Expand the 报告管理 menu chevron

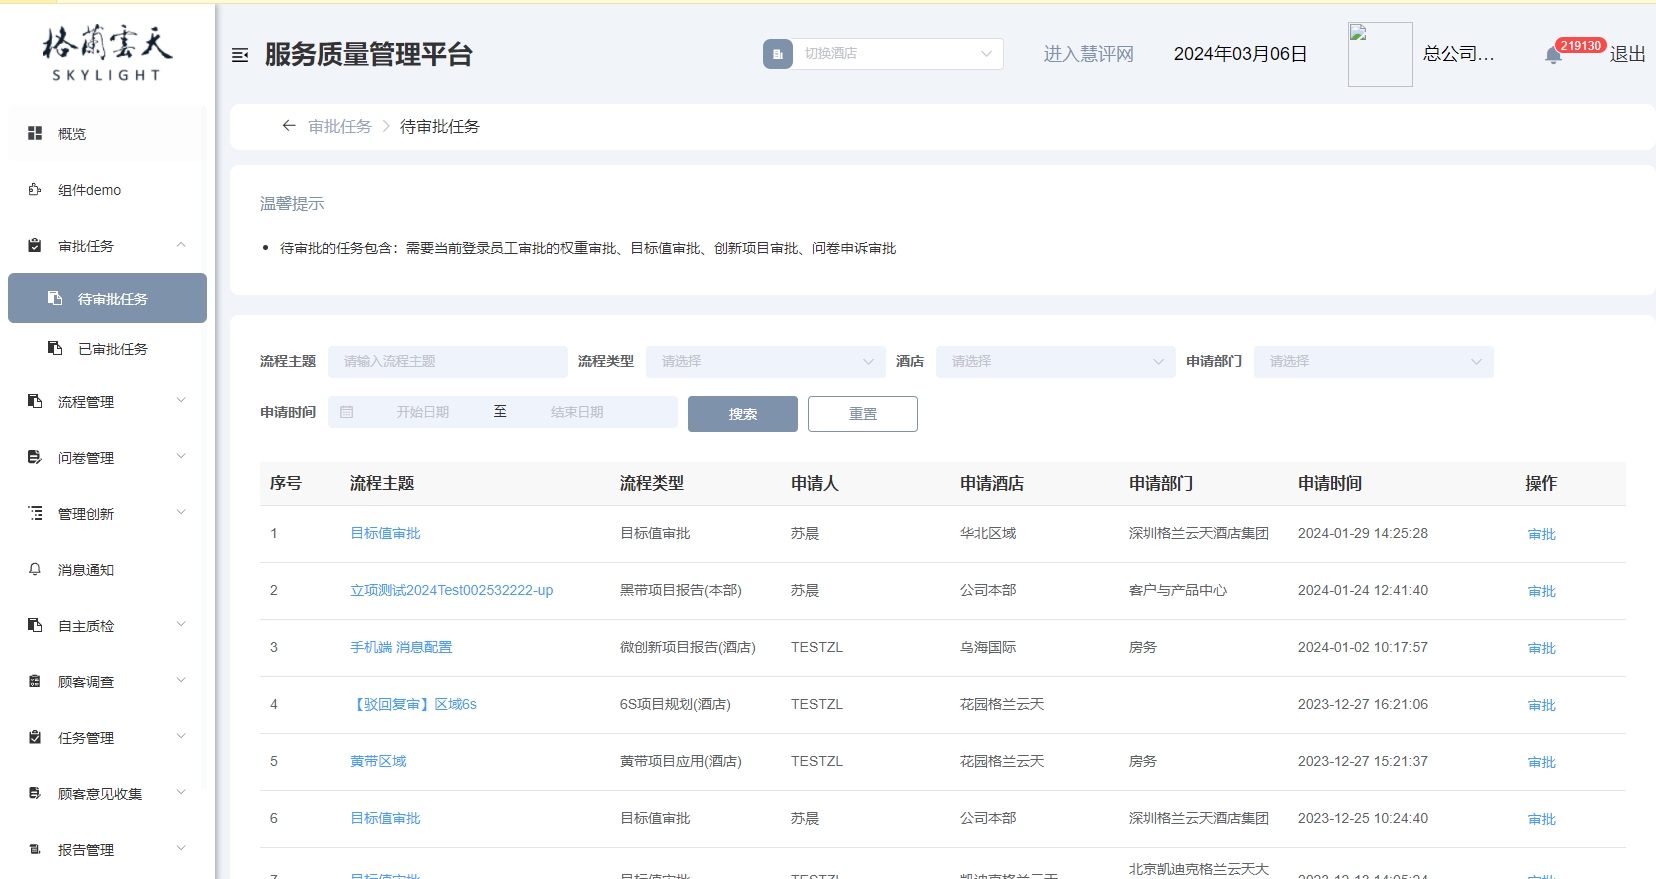(181, 848)
